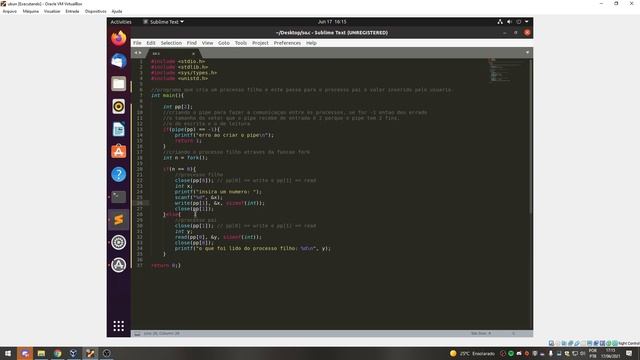Open VirtualBox Arquivo menu
Image resolution: width=640 pixels, height=360 pixels.
point(10,11)
